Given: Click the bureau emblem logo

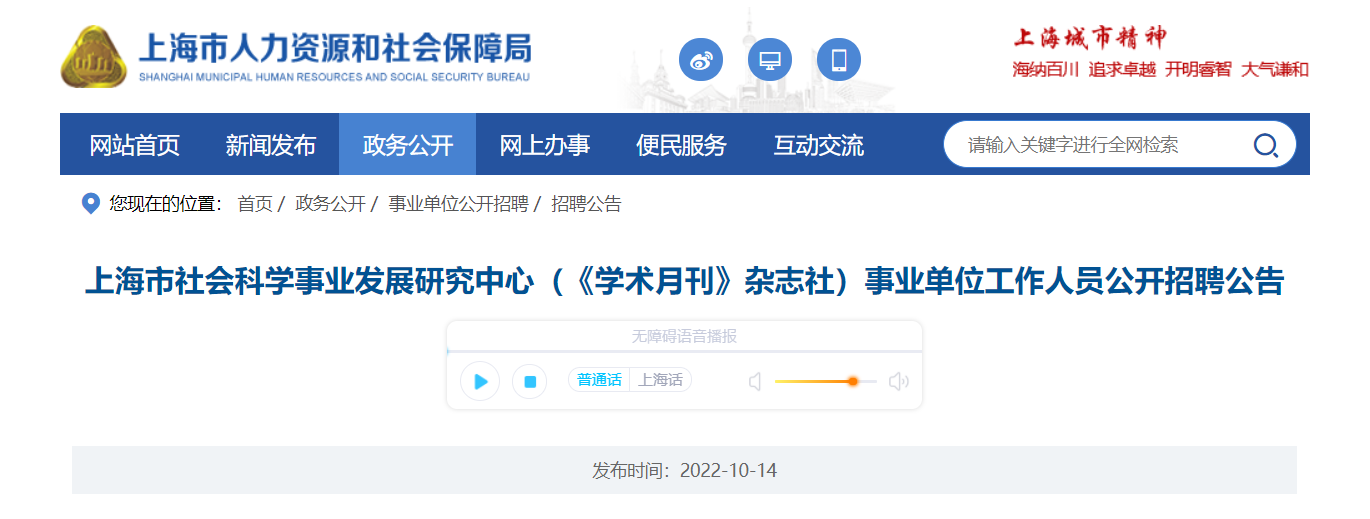Looking at the screenshot, I should pyautogui.click(x=94, y=57).
